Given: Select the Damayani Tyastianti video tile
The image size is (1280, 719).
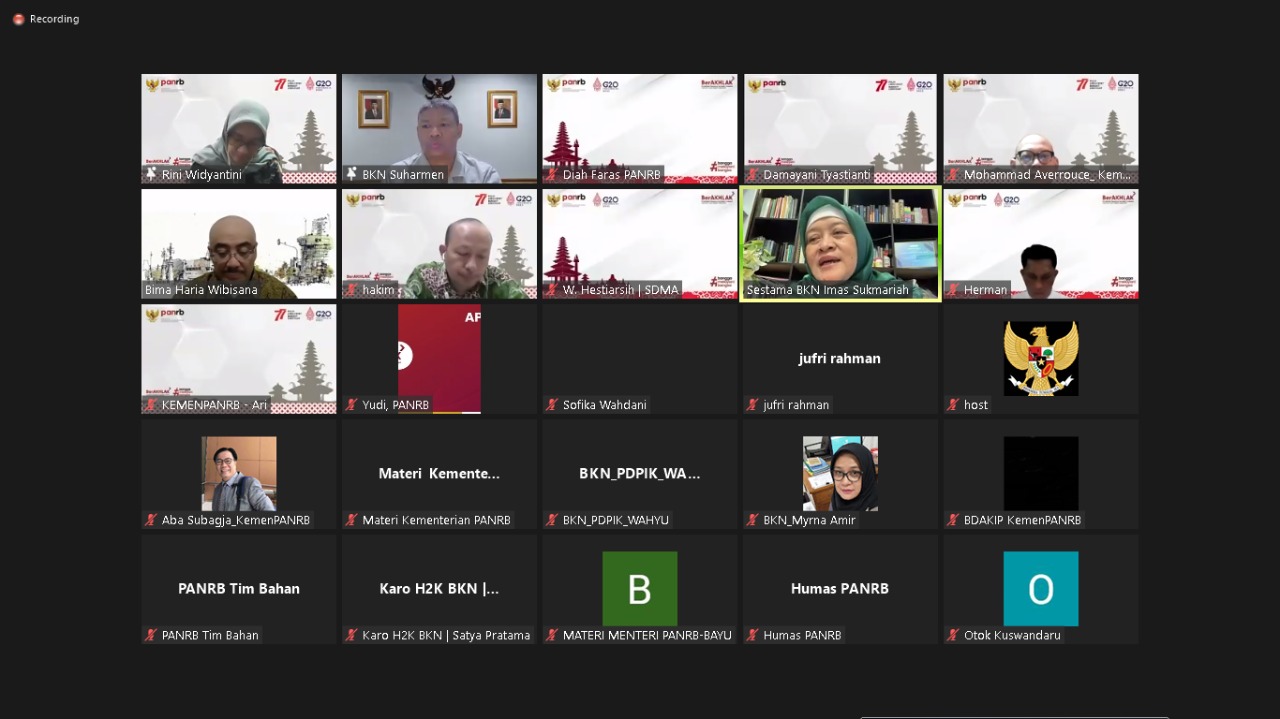Looking at the screenshot, I should point(840,129).
